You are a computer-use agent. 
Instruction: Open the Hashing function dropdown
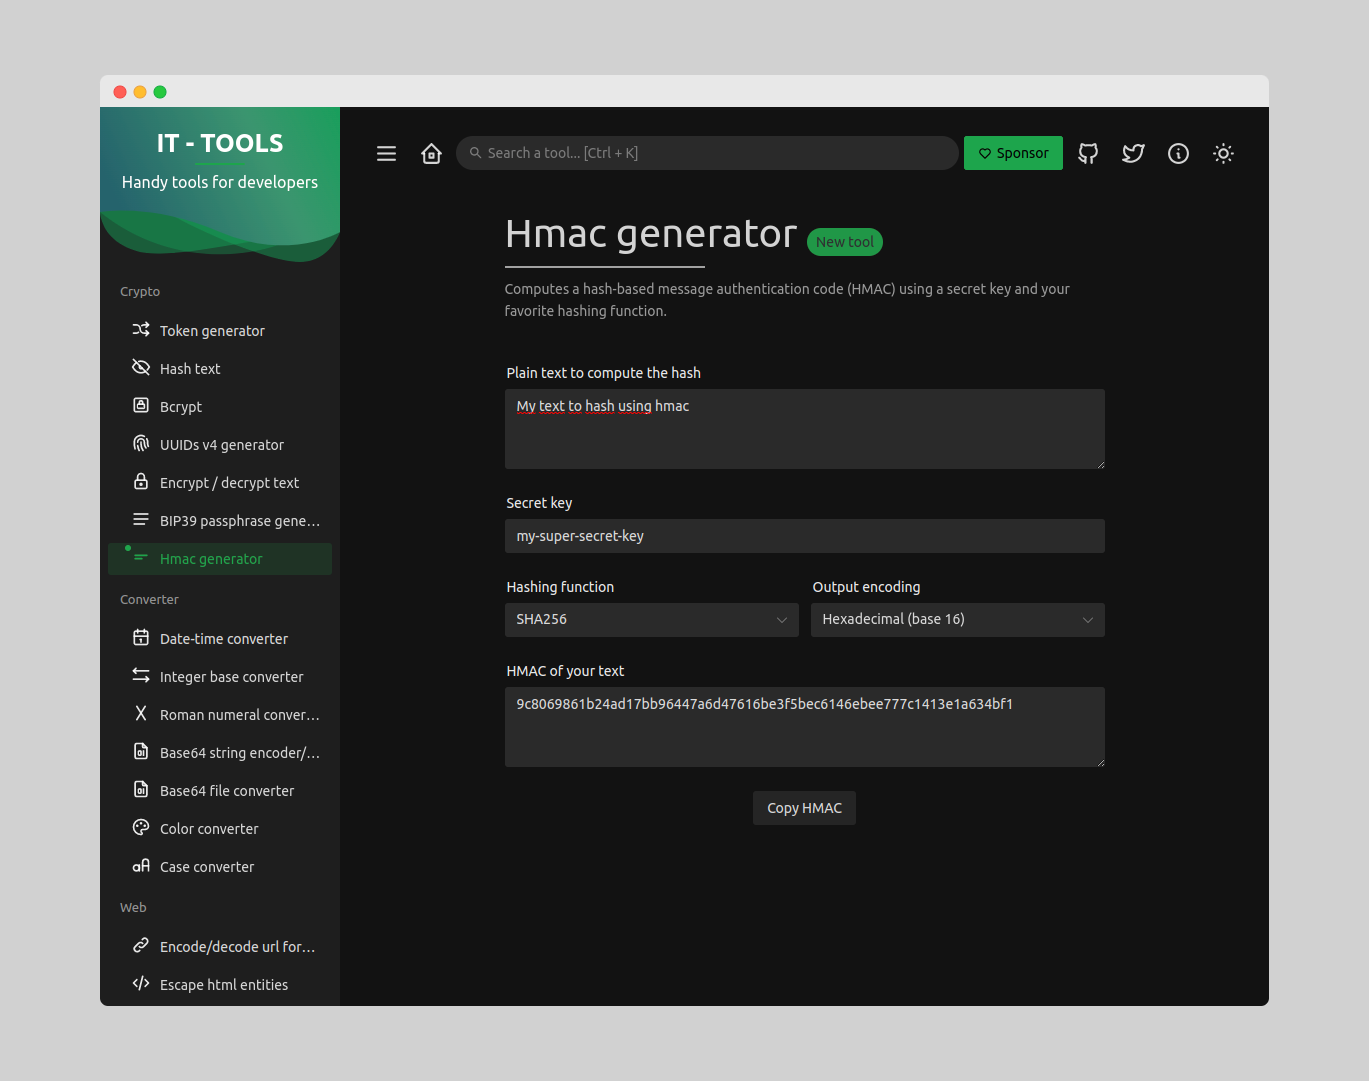pyautogui.click(x=651, y=619)
